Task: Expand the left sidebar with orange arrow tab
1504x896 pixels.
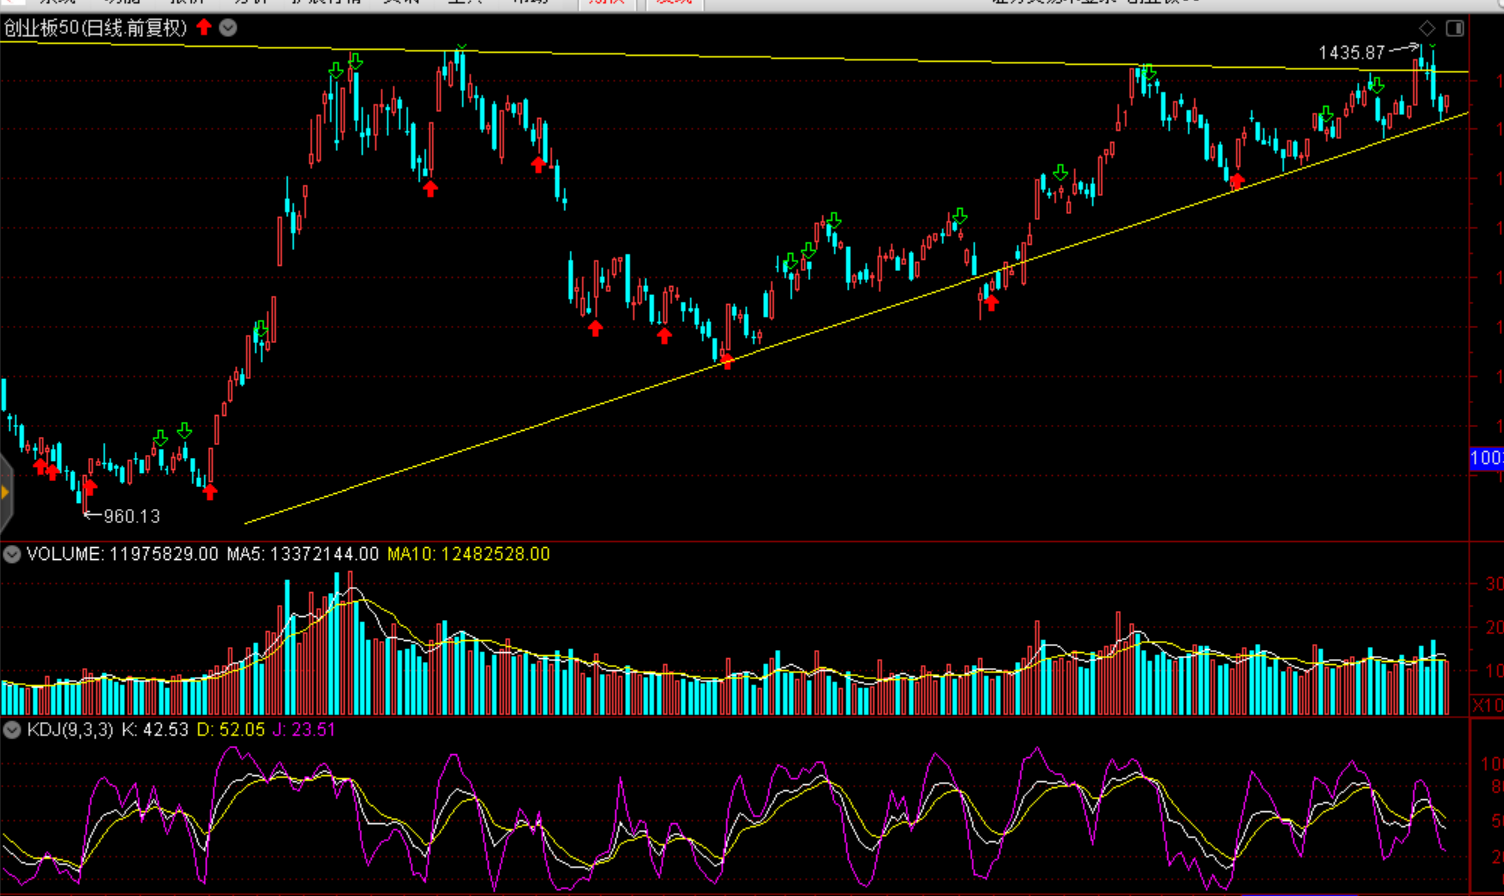Action: 5,492
